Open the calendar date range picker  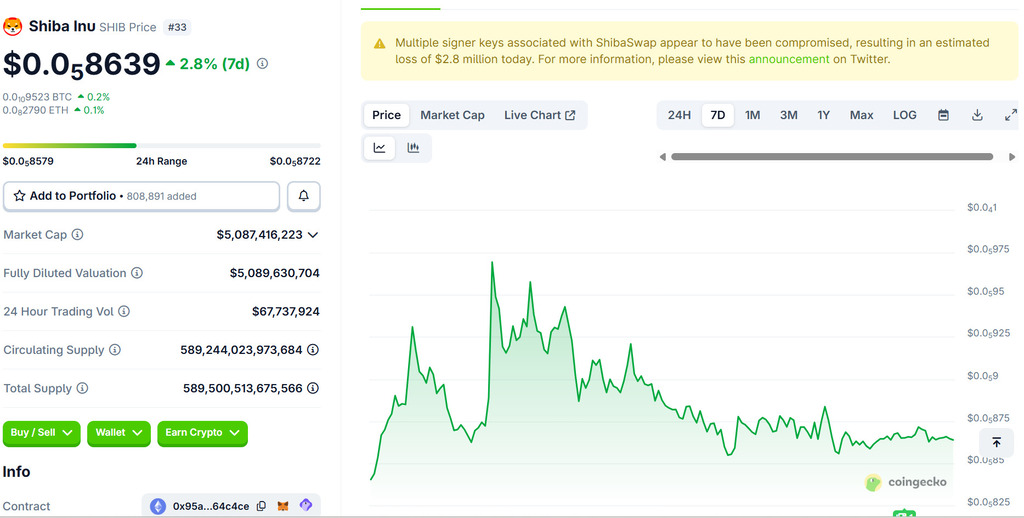point(943,115)
